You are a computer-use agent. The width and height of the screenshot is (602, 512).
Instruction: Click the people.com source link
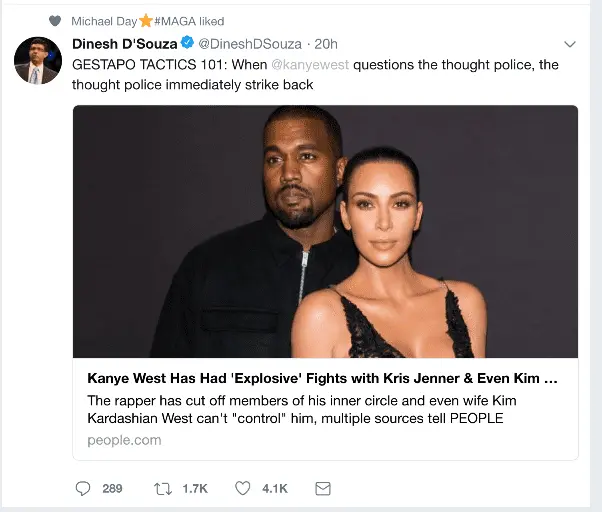124,440
